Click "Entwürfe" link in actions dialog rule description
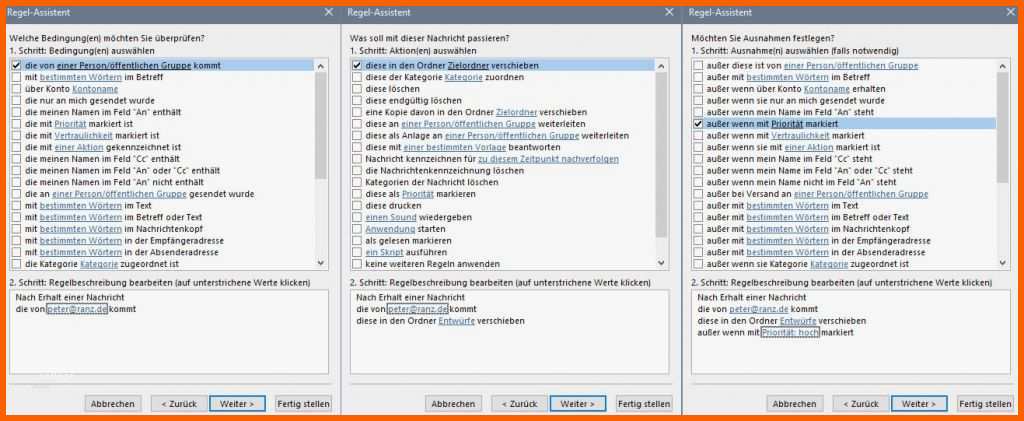 tap(456, 320)
